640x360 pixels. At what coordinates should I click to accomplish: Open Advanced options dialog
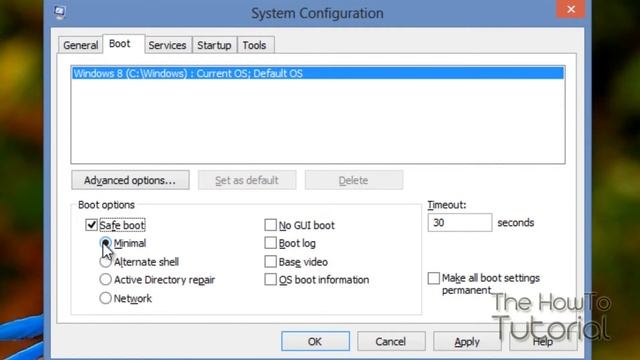[x=130, y=180]
